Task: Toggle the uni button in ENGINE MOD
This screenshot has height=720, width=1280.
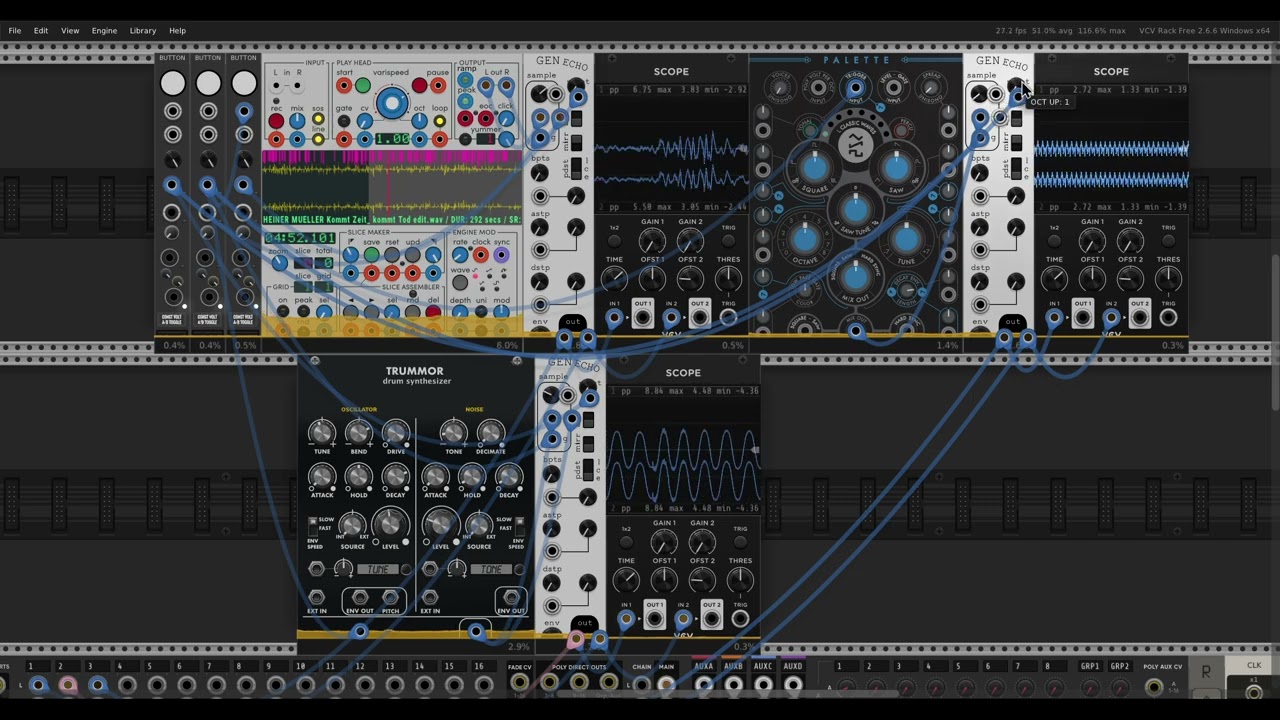Action: click(x=481, y=311)
